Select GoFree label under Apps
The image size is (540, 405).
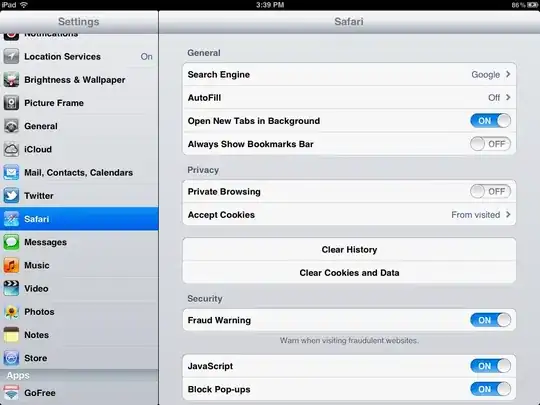coord(40,393)
